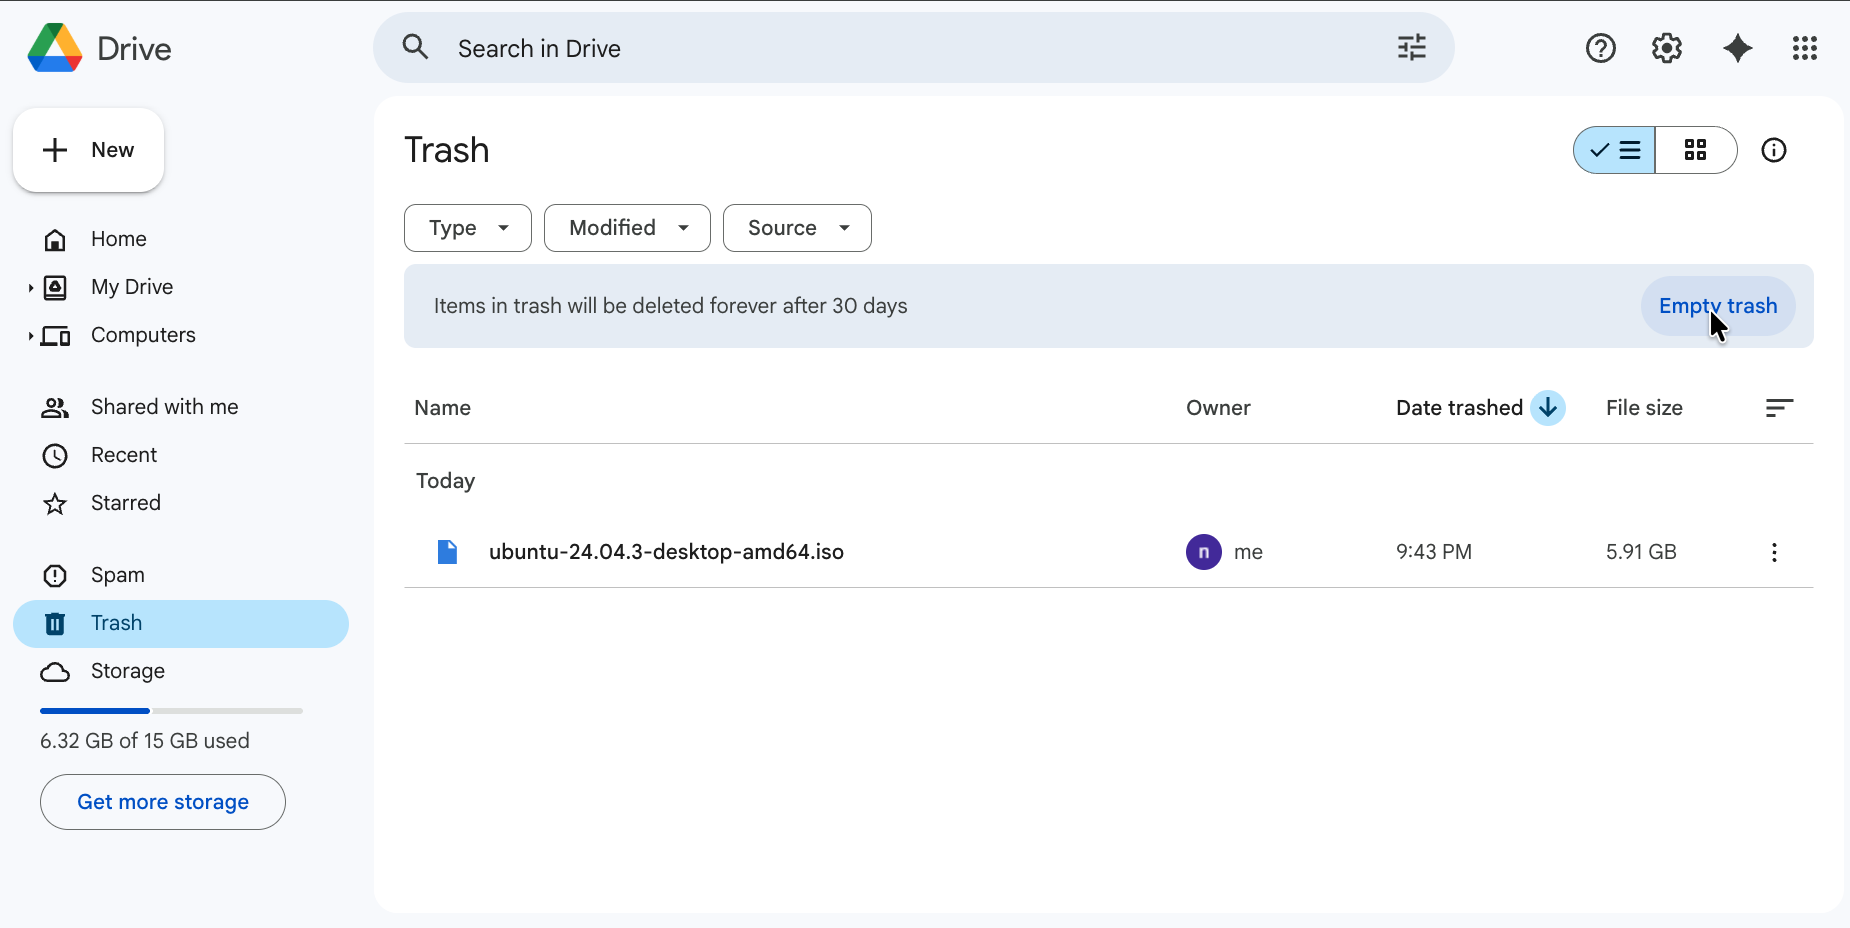Open the Help and support menu

pyautogui.click(x=1600, y=48)
